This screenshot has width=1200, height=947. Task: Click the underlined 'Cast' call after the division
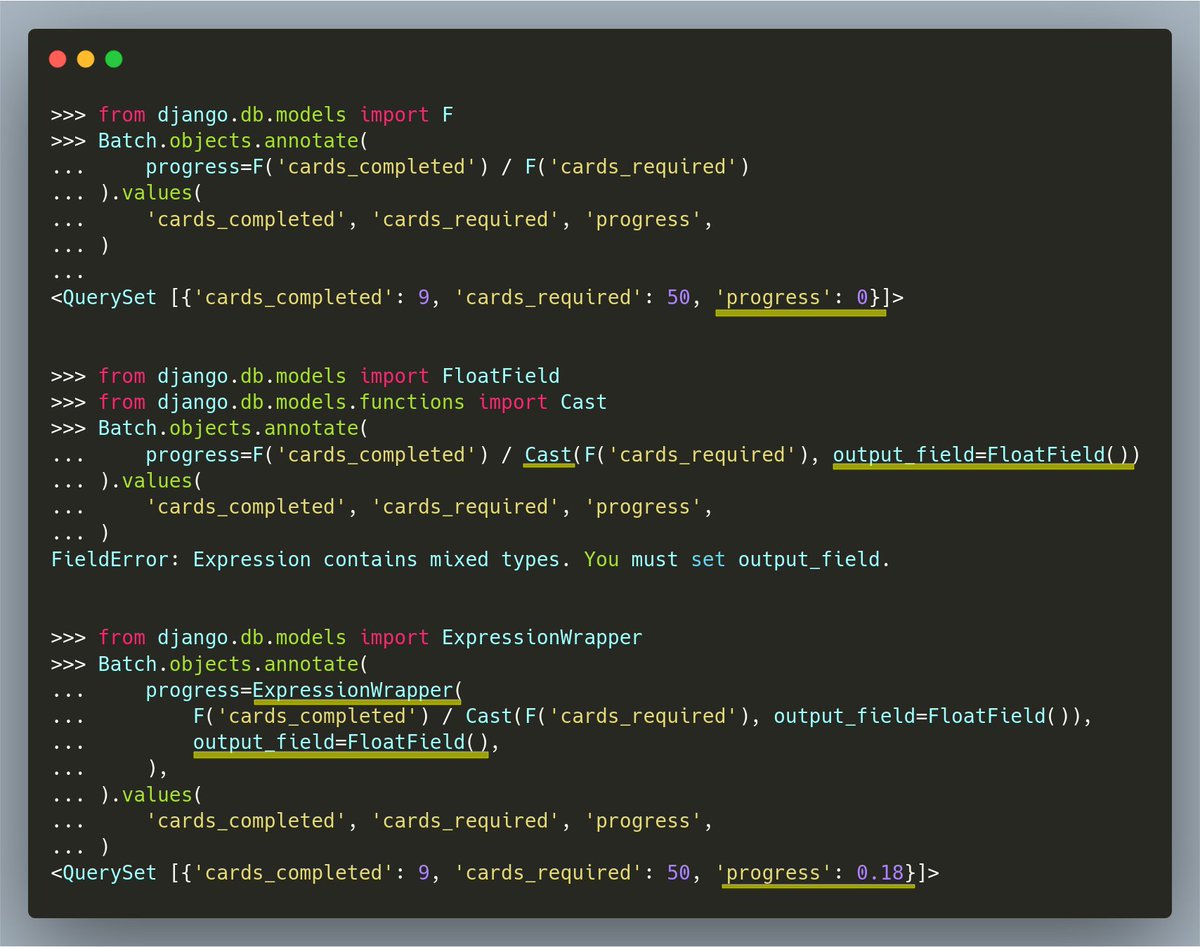[x=548, y=455]
